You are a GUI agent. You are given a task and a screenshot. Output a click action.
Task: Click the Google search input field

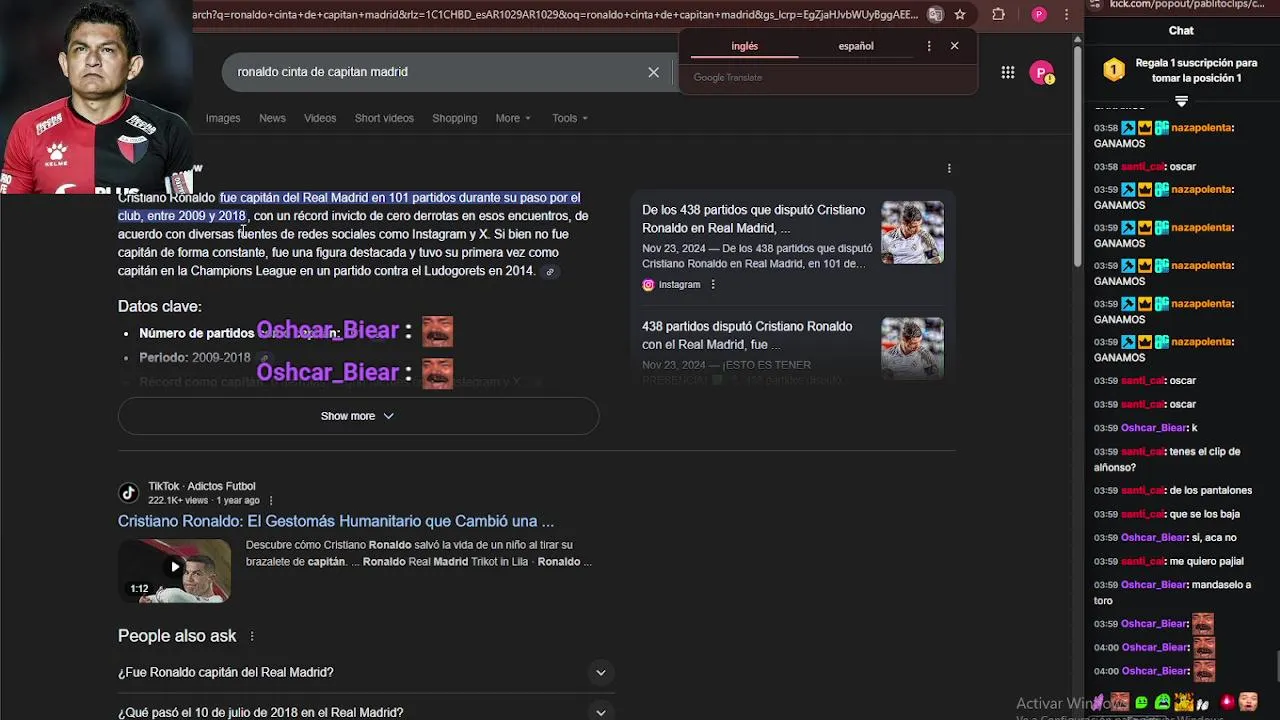(436, 72)
